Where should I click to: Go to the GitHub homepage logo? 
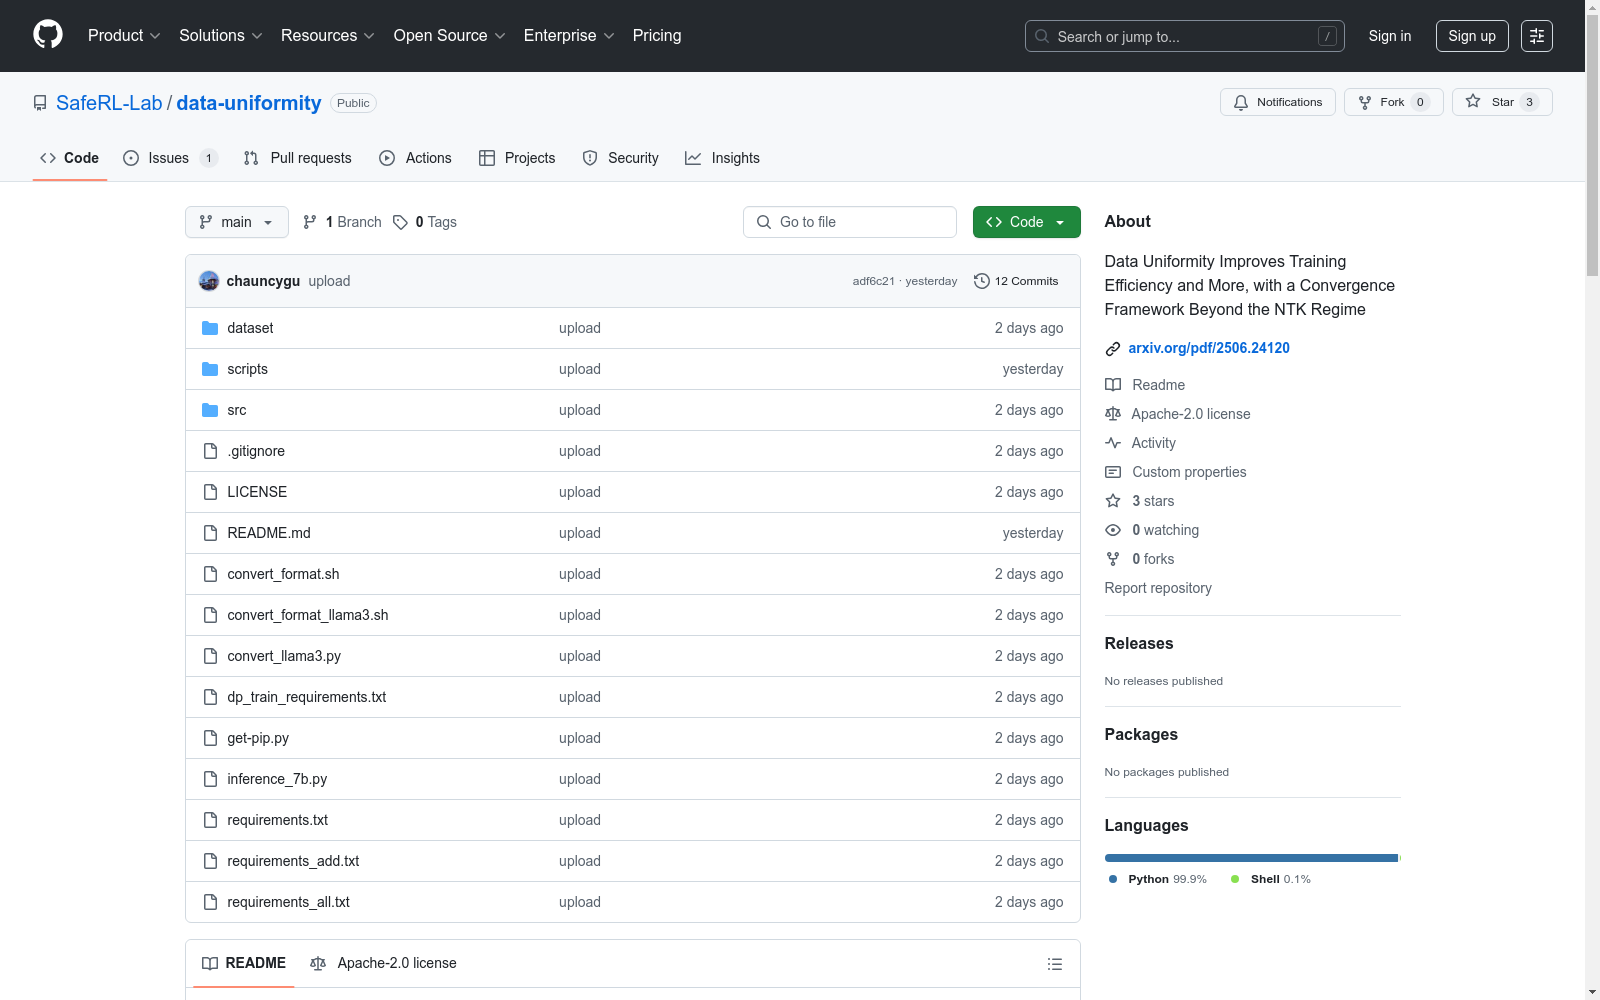48,35
